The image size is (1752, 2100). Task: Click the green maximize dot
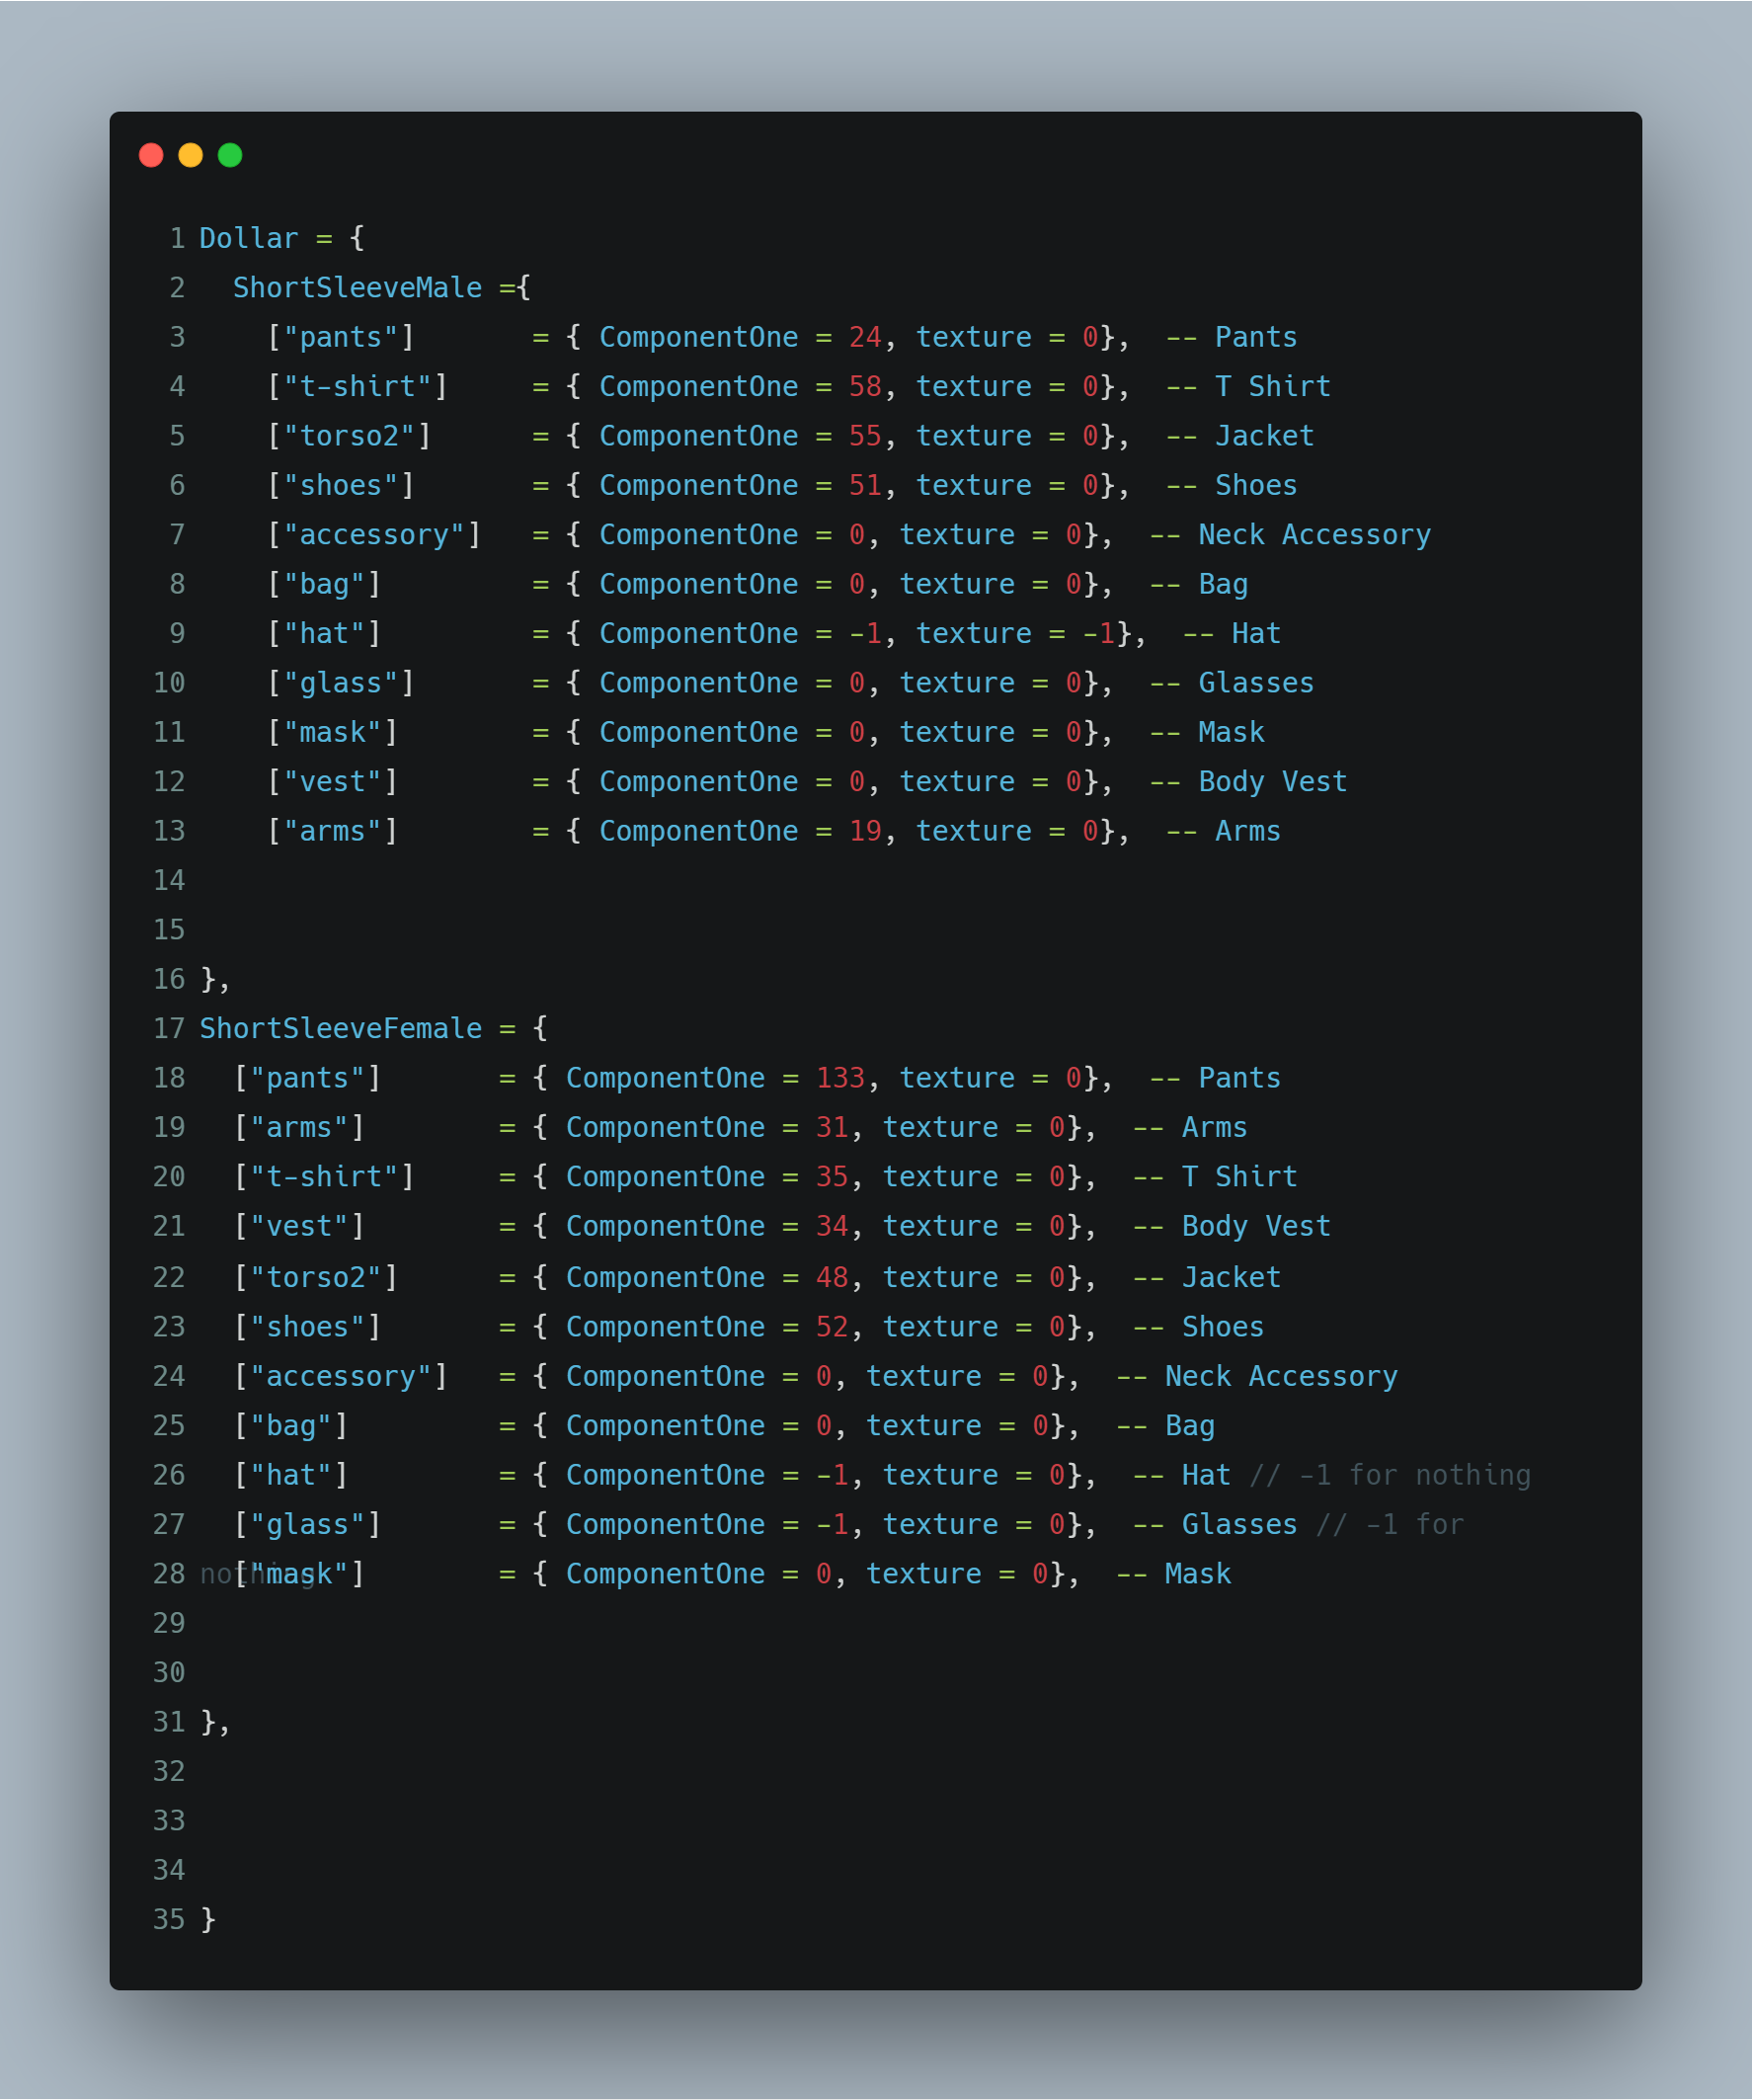[x=230, y=155]
